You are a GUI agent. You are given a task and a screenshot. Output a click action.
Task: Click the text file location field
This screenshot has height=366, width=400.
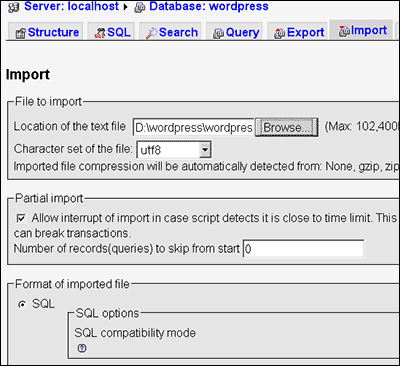pyautogui.click(x=194, y=128)
